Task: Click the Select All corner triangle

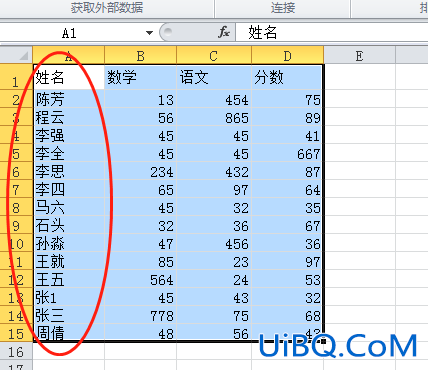Action: point(23,56)
